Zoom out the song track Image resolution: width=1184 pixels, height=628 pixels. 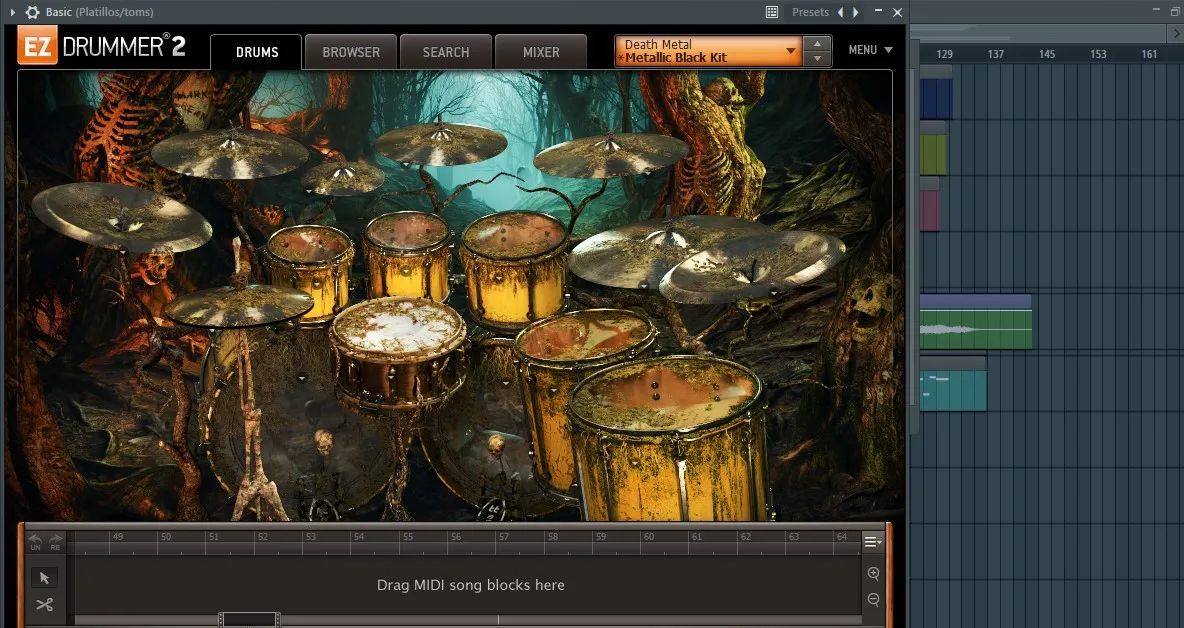point(874,600)
